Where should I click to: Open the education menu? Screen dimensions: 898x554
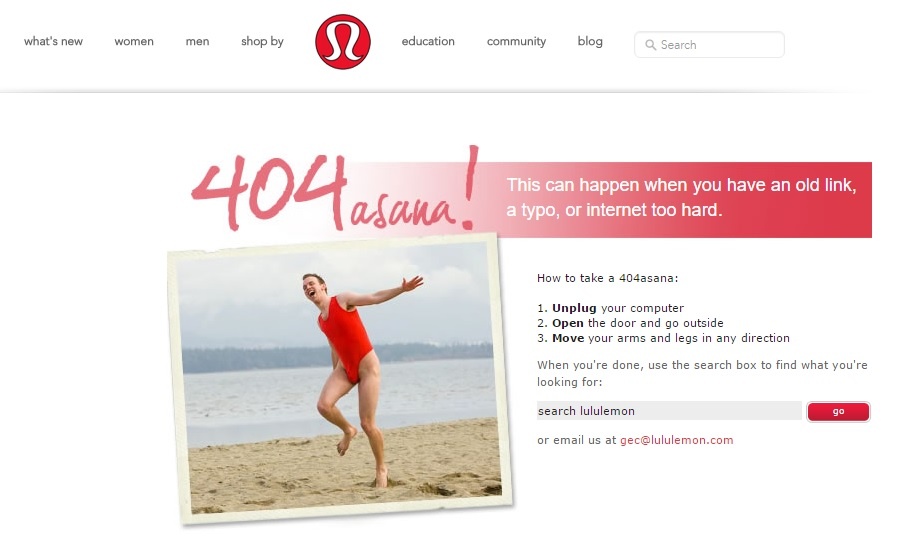[x=428, y=41]
